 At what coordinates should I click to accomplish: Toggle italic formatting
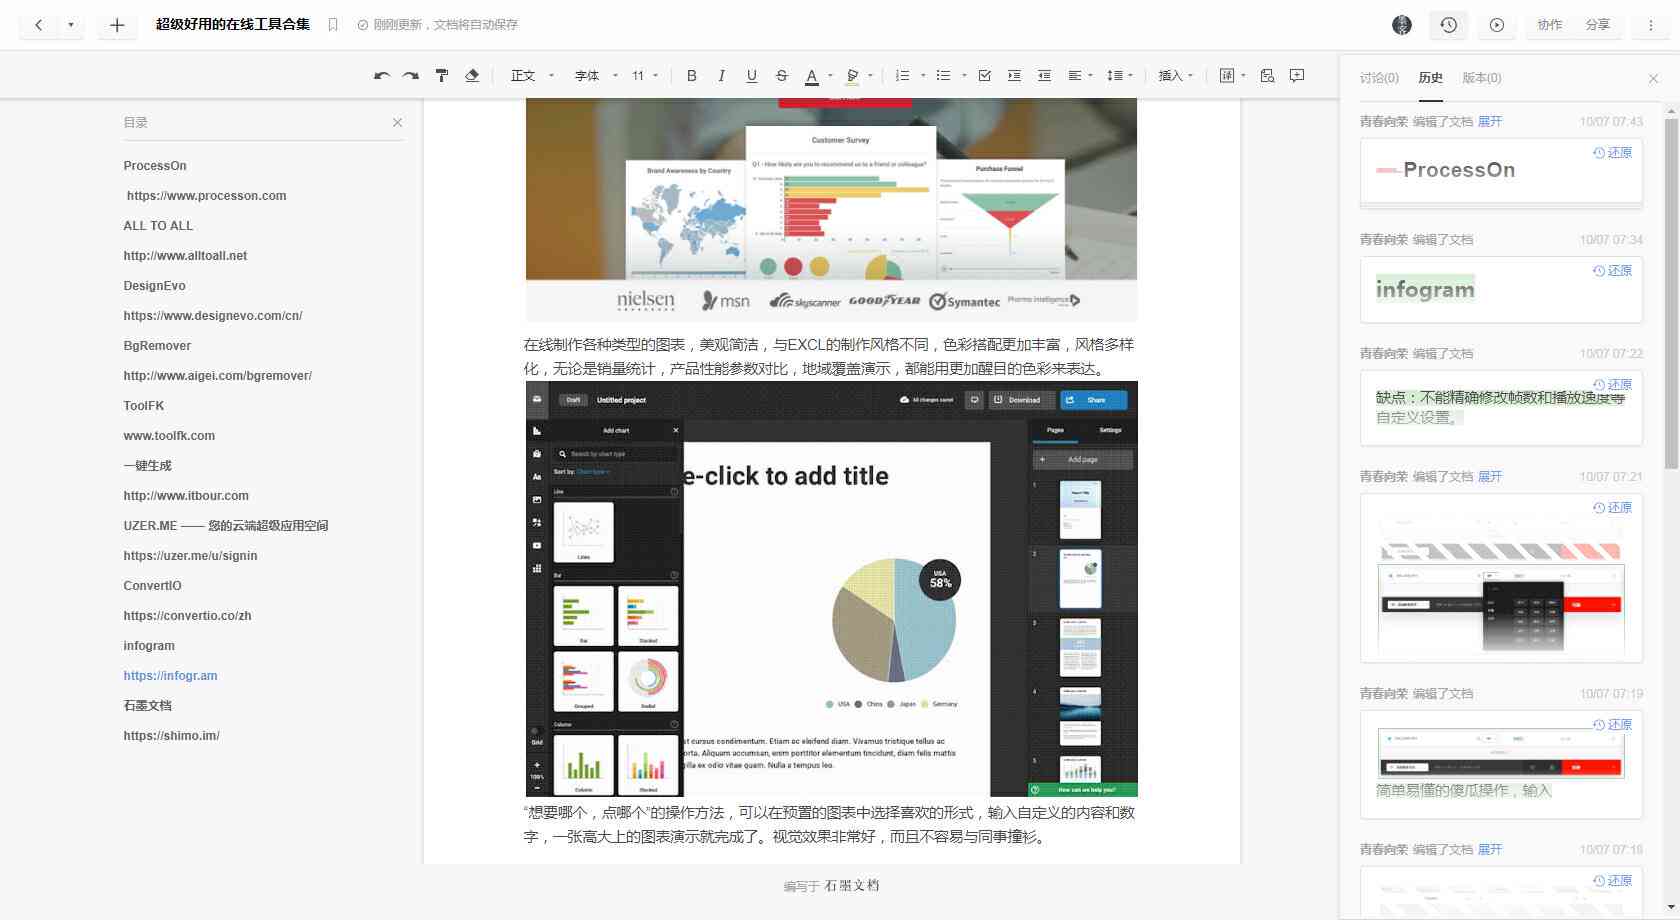click(x=721, y=76)
